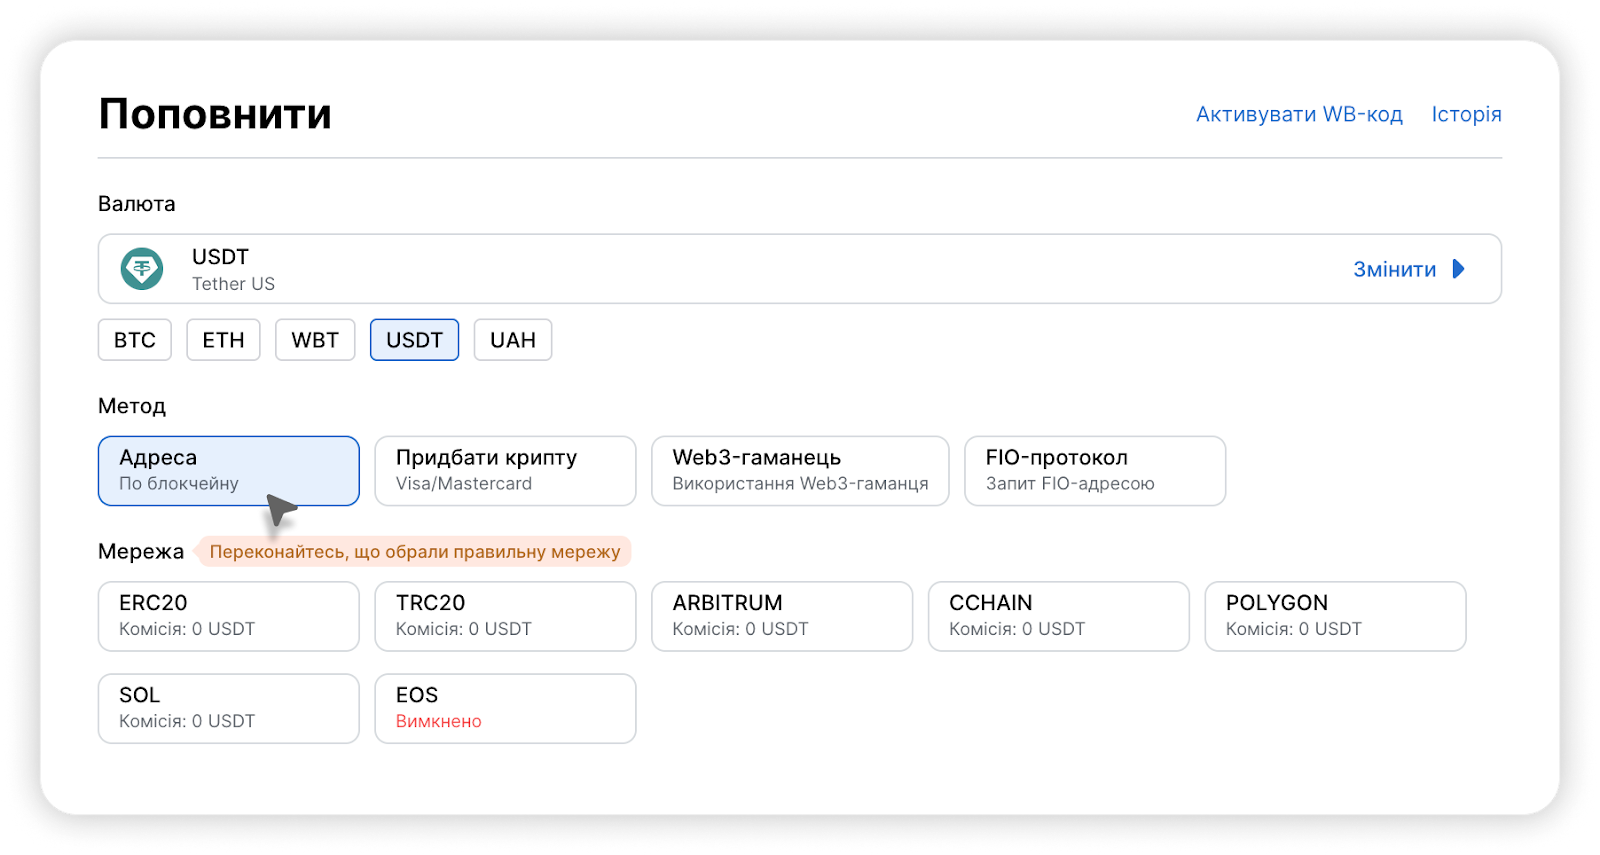The image size is (1600, 855).
Task: Select the ERC20 network option
Action: pyautogui.click(x=228, y=616)
